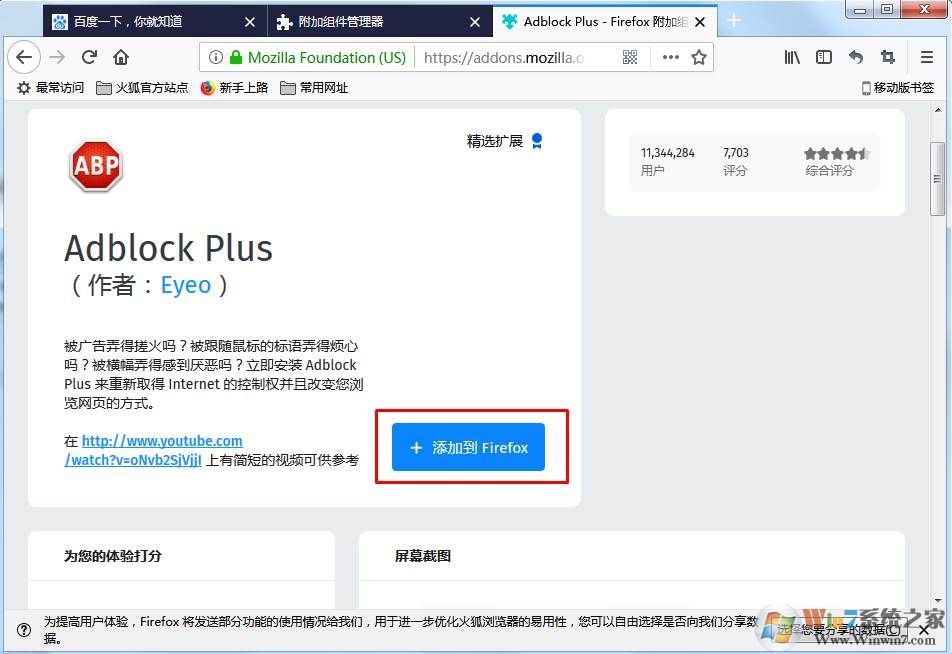Open the Library bookshelf icon
The image size is (952, 654).
tap(792, 57)
